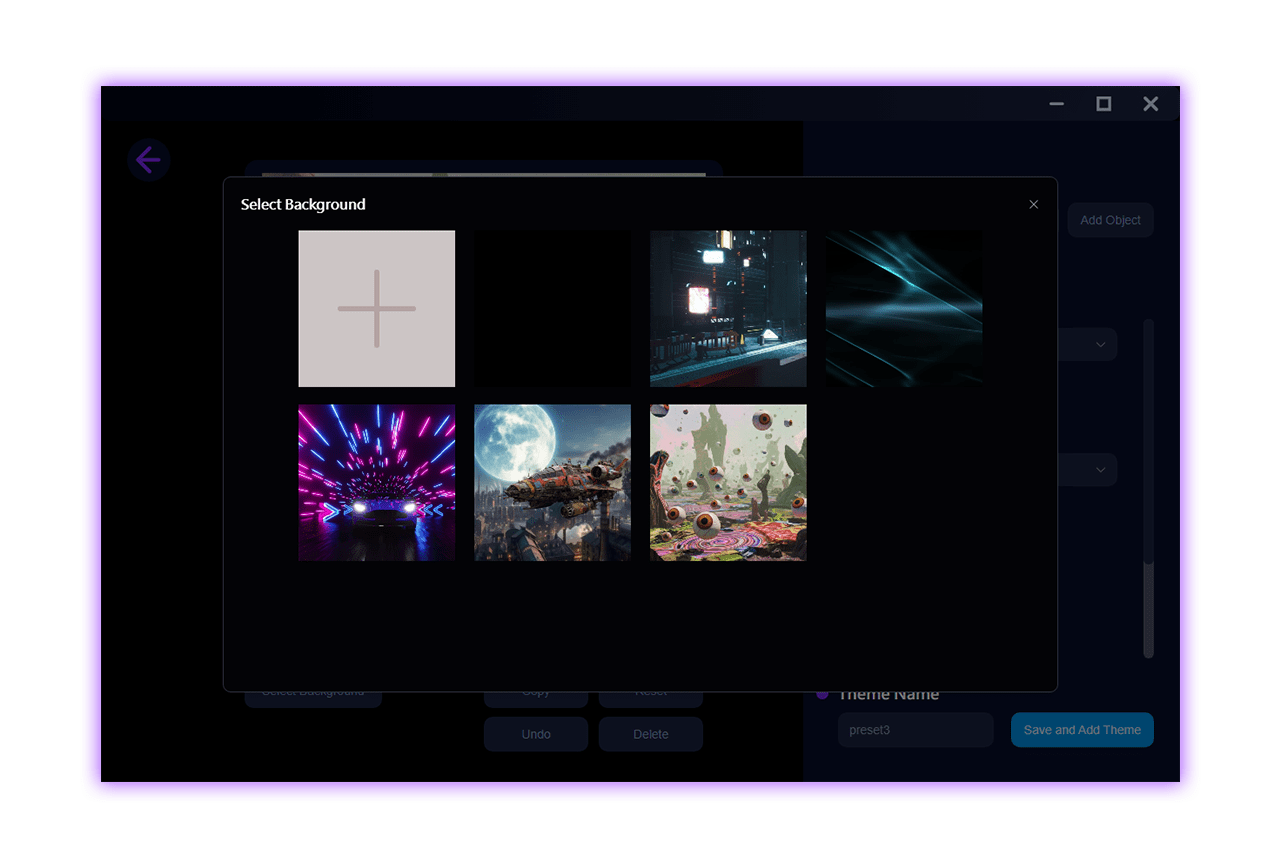
Task: Click the Undo button
Action: click(536, 734)
